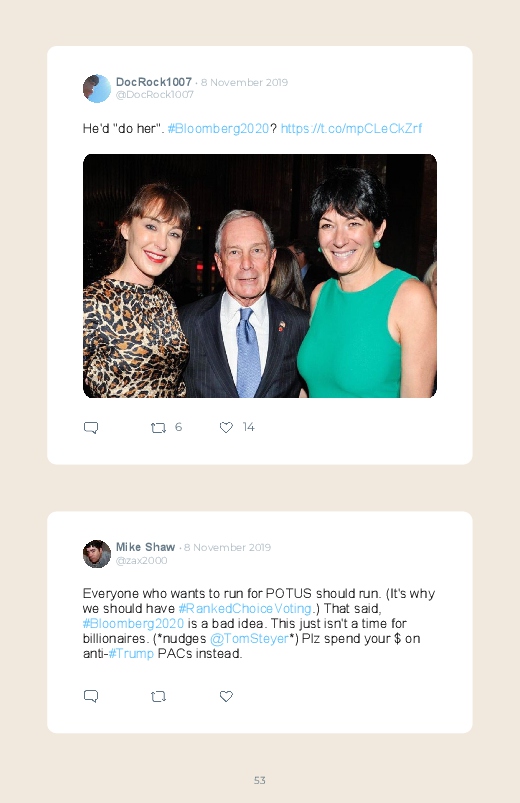Open the @TomSteyer mention
The height and width of the screenshot is (803, 520).
[249, 639]
